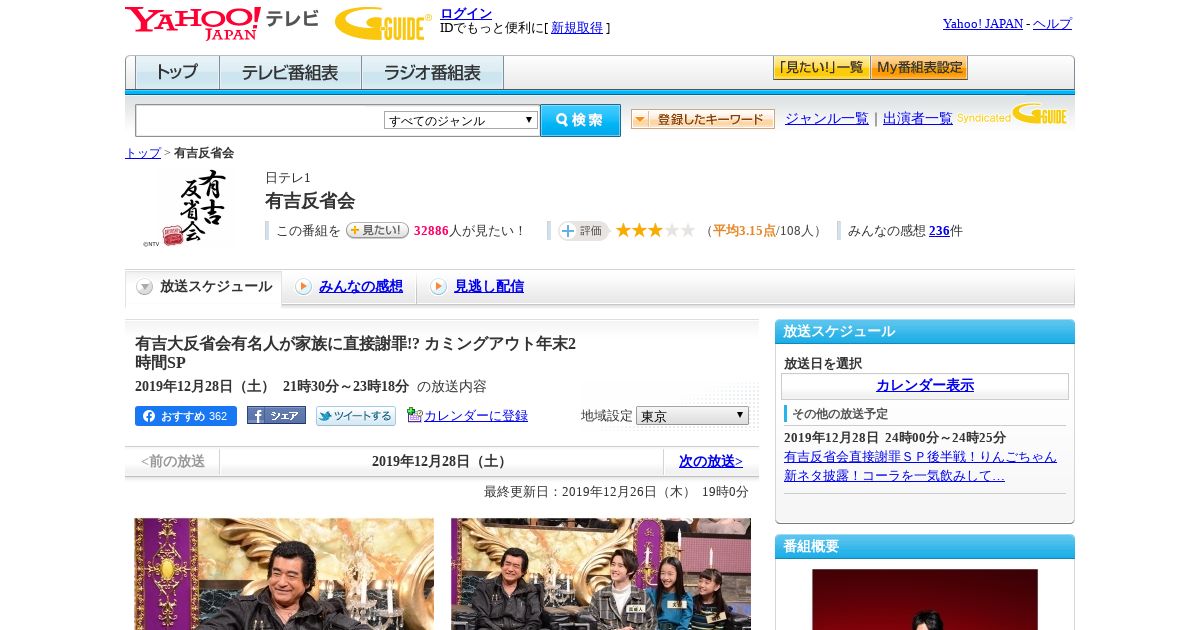
Task: Open the 236 comments count link
Action: pyautogui.click(x=939, y=230)
